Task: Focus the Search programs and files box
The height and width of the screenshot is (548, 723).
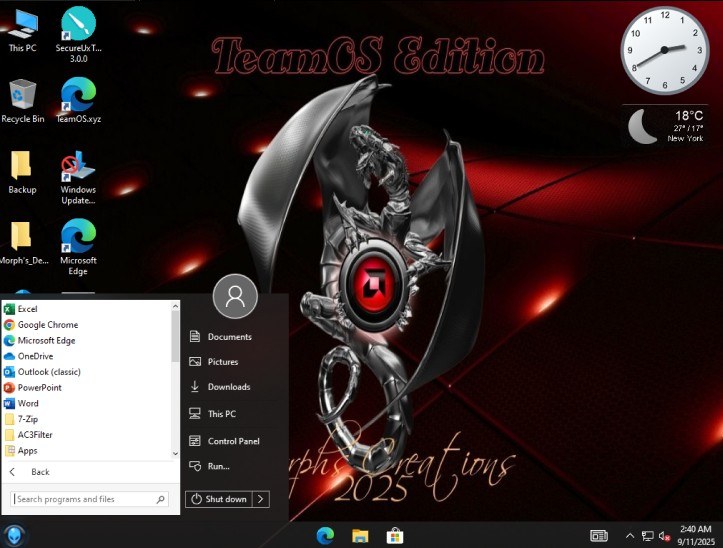Action: (x=89, y=499)
